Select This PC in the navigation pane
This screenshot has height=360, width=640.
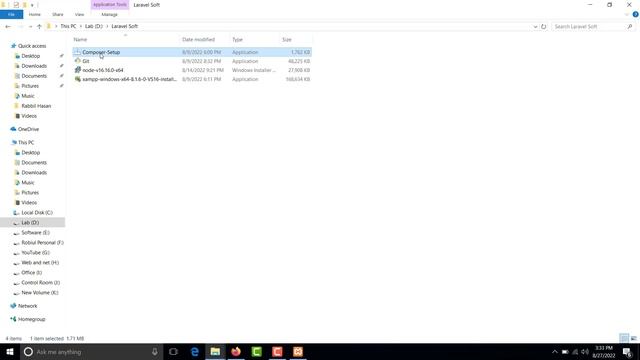coord(26,142)
